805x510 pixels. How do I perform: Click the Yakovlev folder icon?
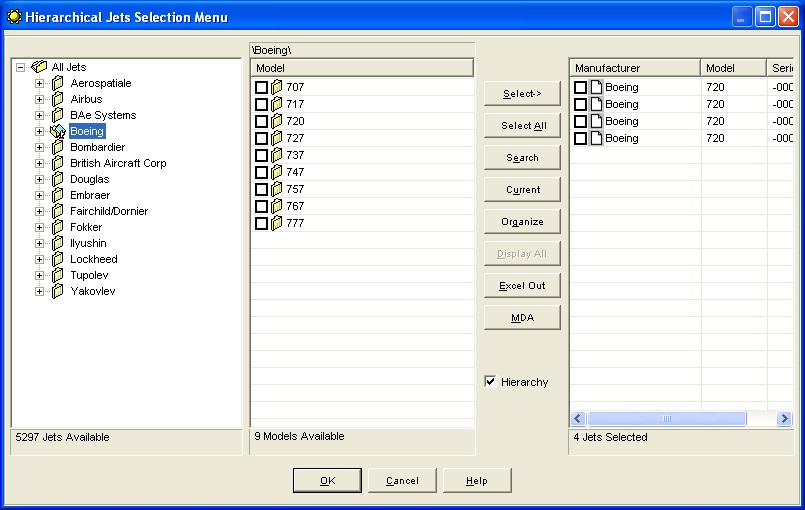click(x=58, y=291)
